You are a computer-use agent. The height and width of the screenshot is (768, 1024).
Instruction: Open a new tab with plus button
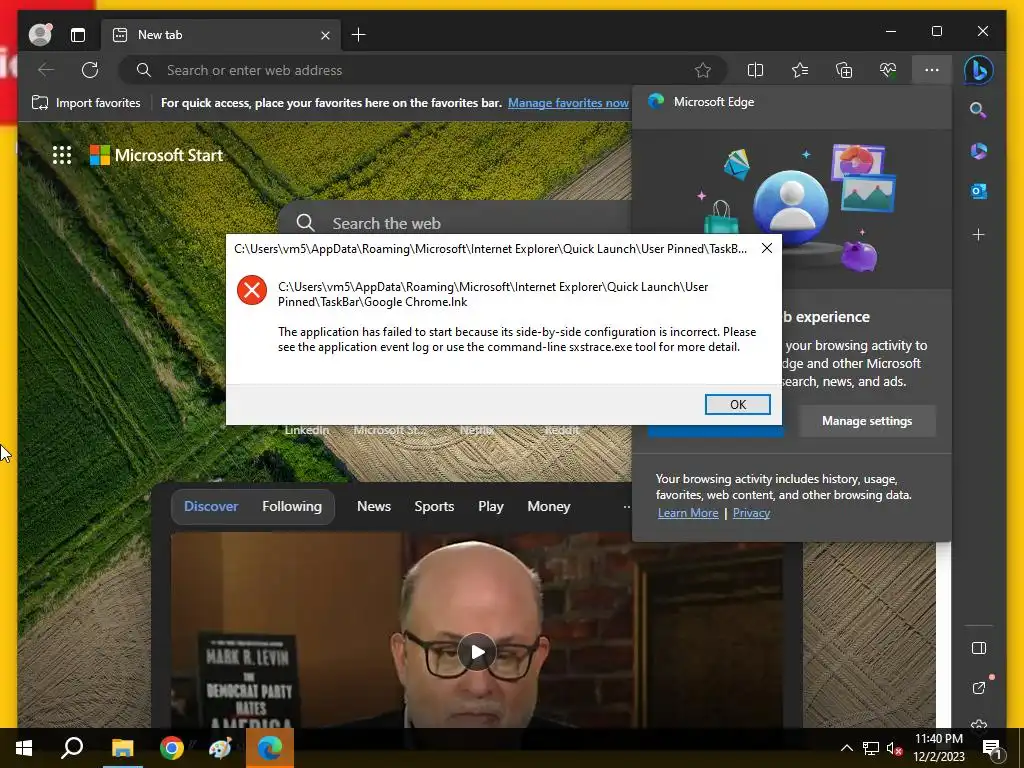click(359, 35)
